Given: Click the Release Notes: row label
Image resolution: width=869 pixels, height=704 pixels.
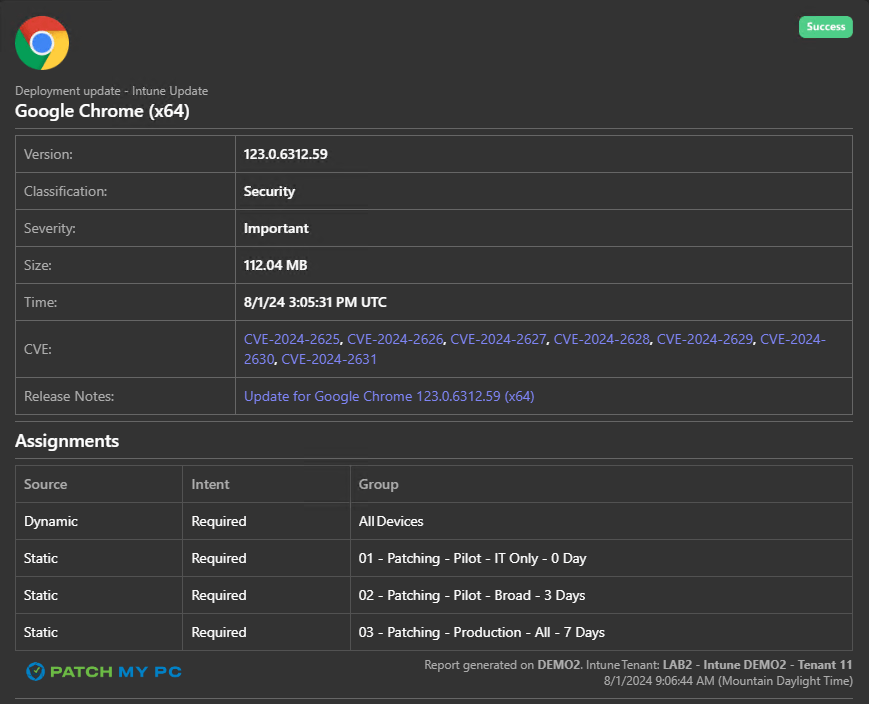Looking at the screenshot, I should point(69,396).
